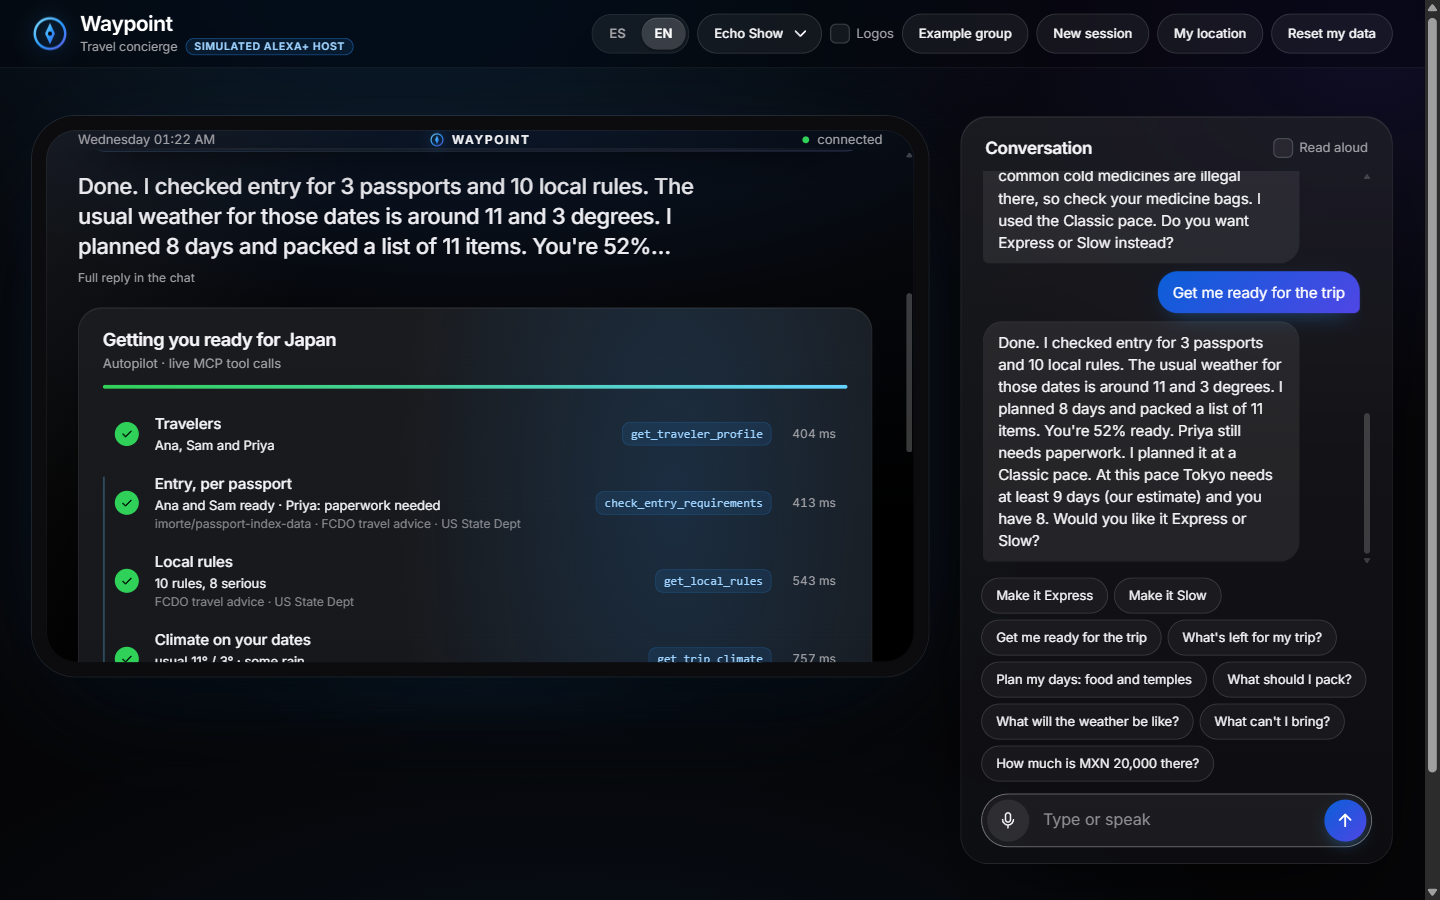This screenshot has height=900, width=1440.
Task: Click the get_local_rules tool tag
Action: click(713, 581)
